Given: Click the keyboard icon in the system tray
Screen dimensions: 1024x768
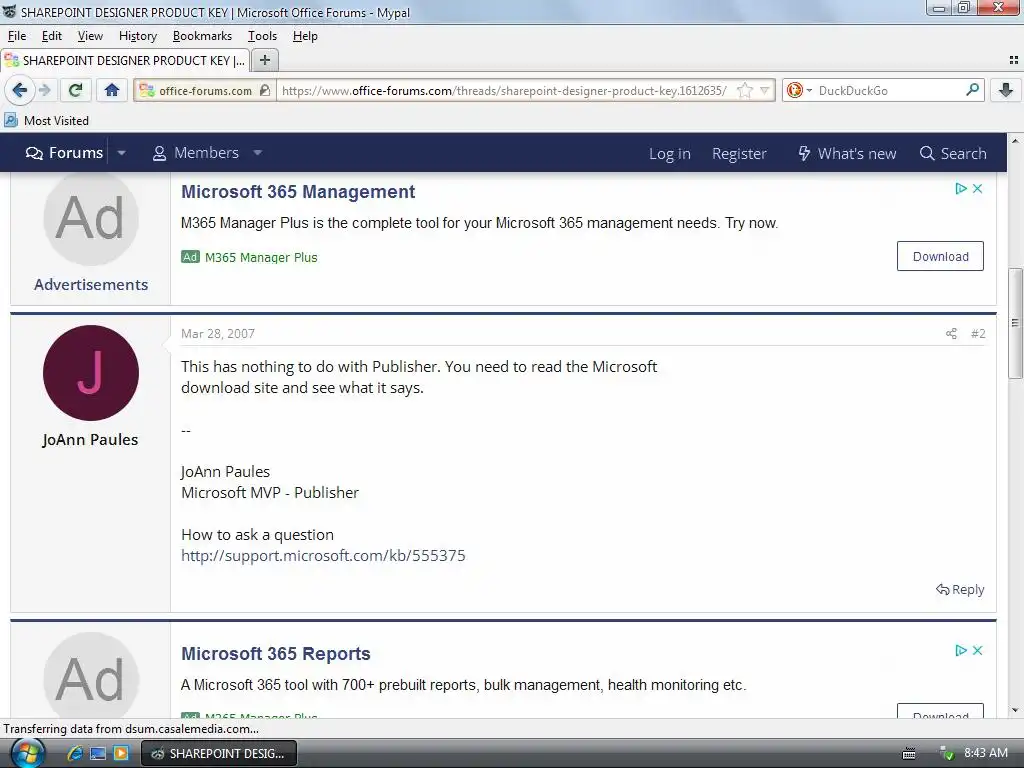Looking at the screenshot, I should coord(908,754).
